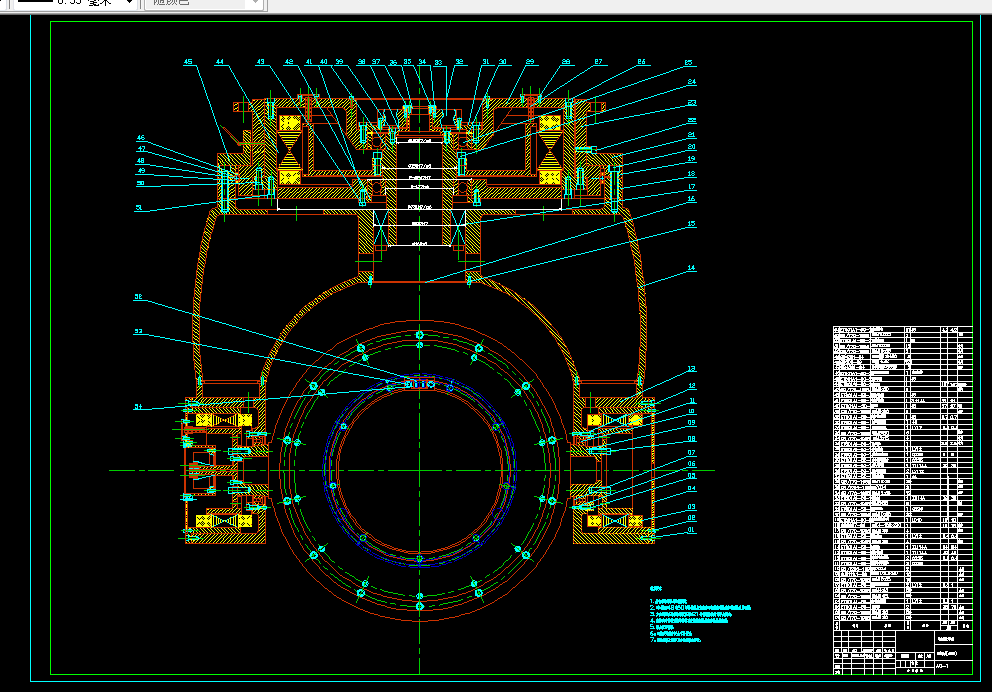
Task: Select balloon number 03 label
Action: pos(691,507)
